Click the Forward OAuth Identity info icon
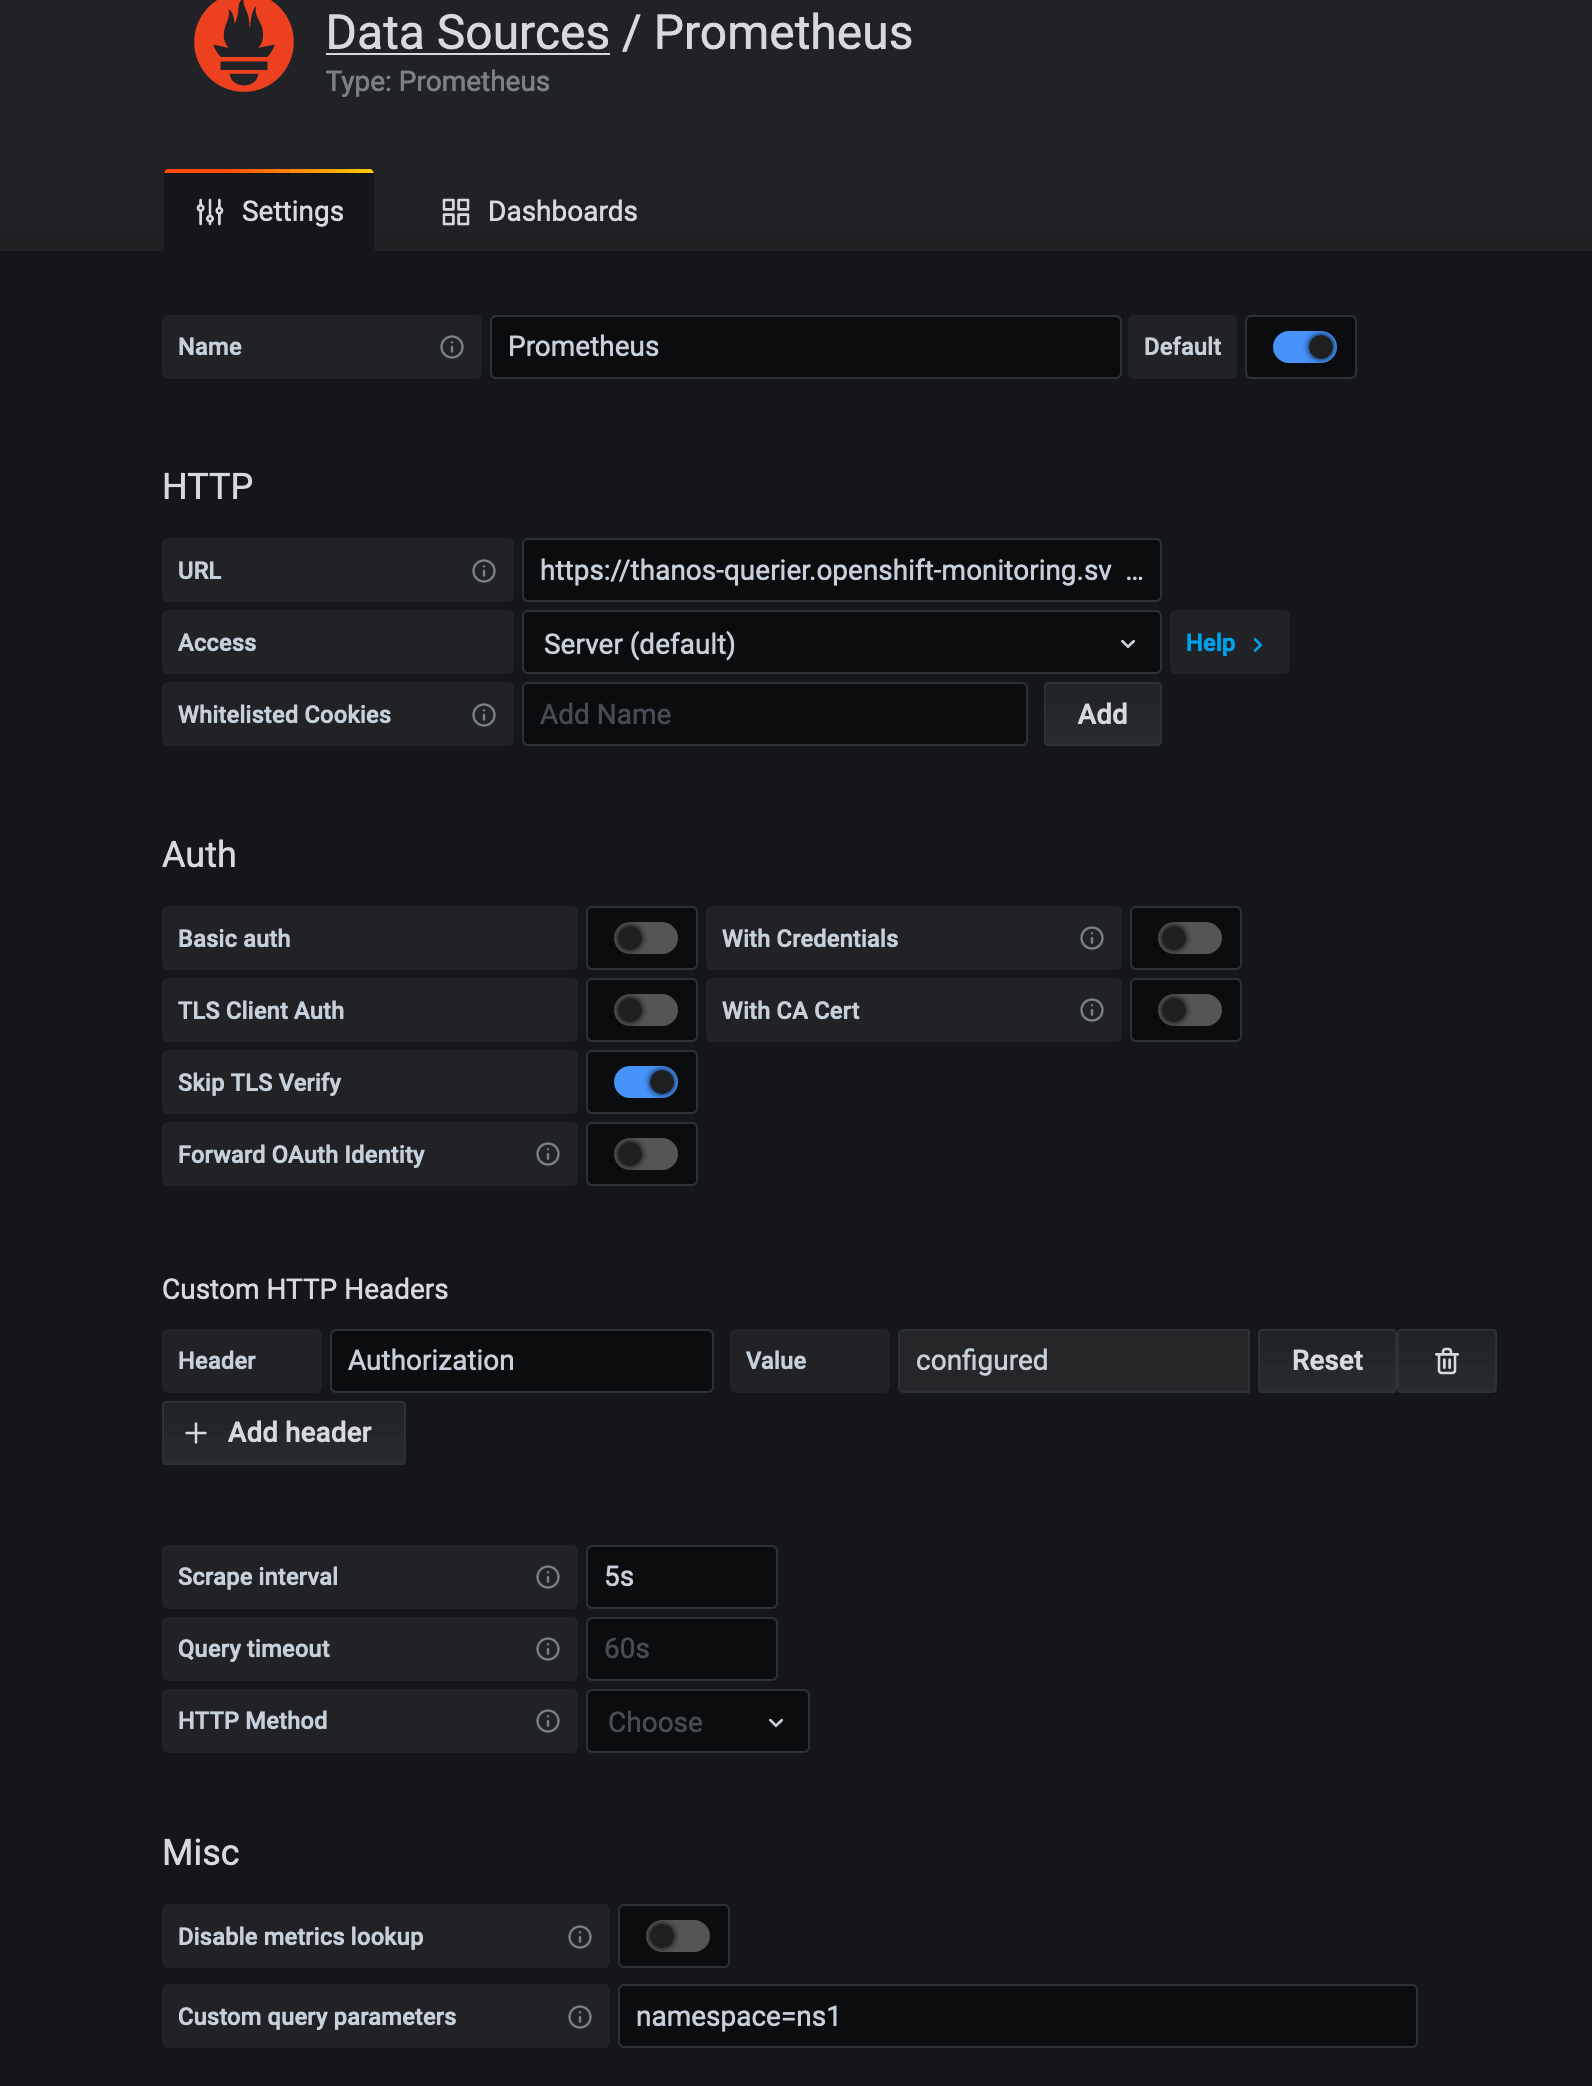1592x2086 pixels. 548,1154
